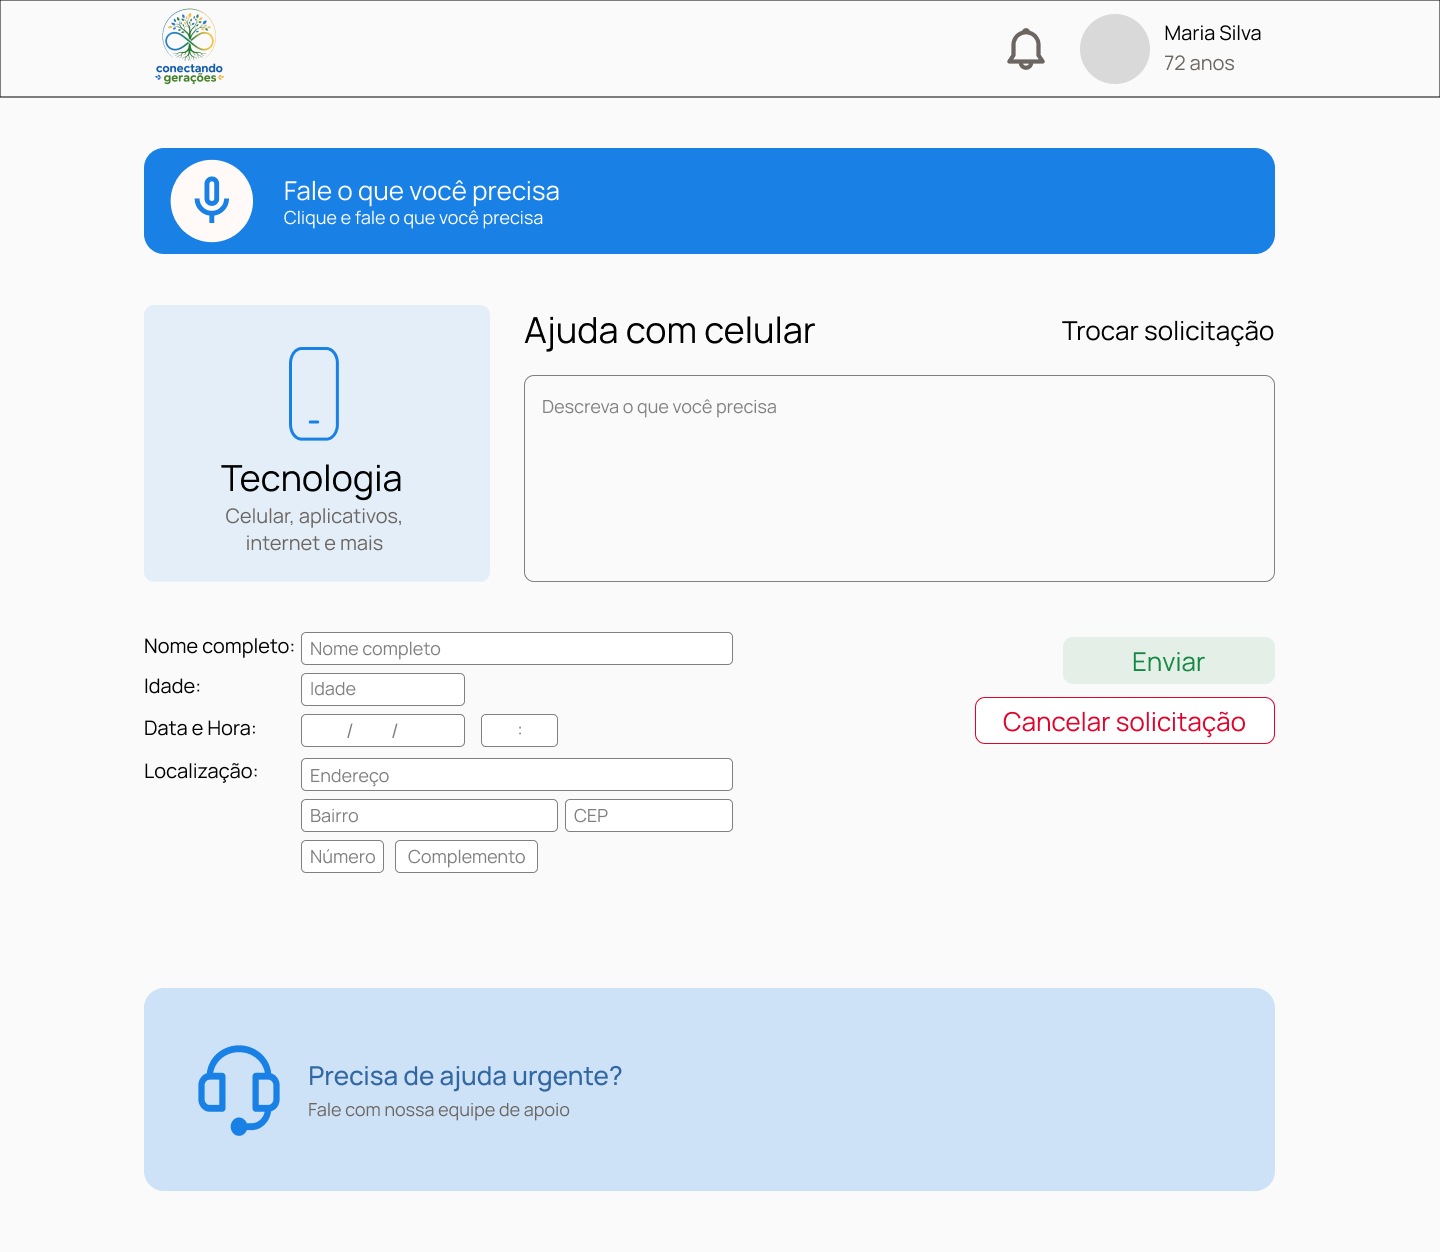Focus the Bairro input field
1440x1252 pixels.
(x=429, y=815)
